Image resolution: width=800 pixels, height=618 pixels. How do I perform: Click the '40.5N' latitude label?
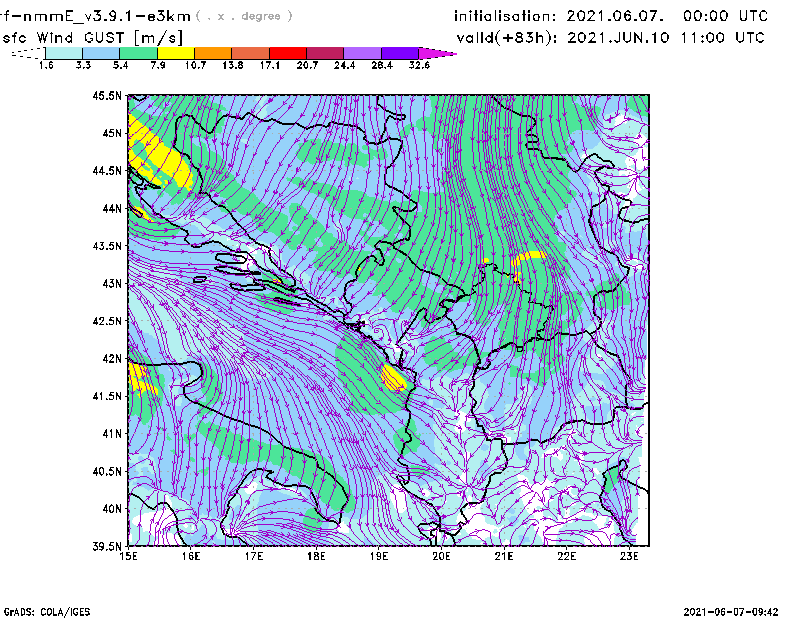tap(107, 472)
